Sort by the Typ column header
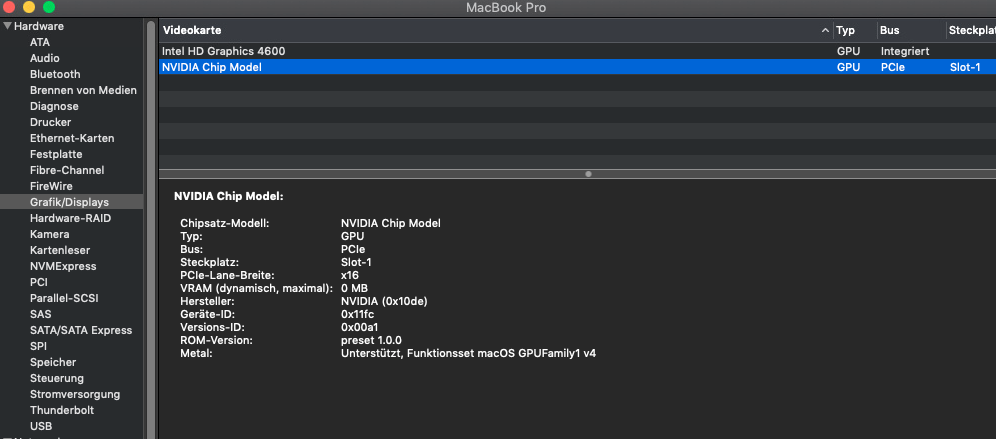 point(846,31)
